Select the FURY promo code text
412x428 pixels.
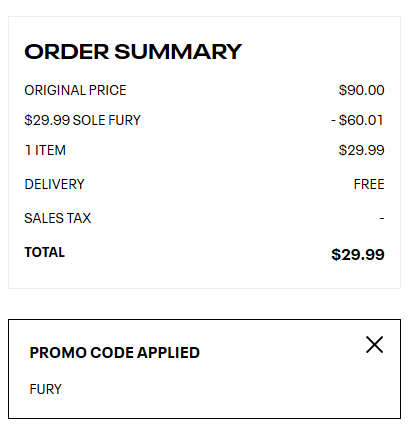coord(46,389)
